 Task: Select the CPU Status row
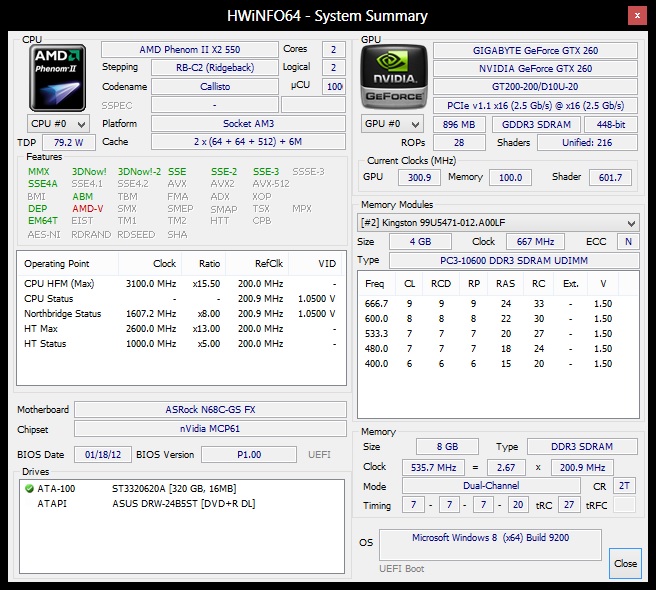180,298
